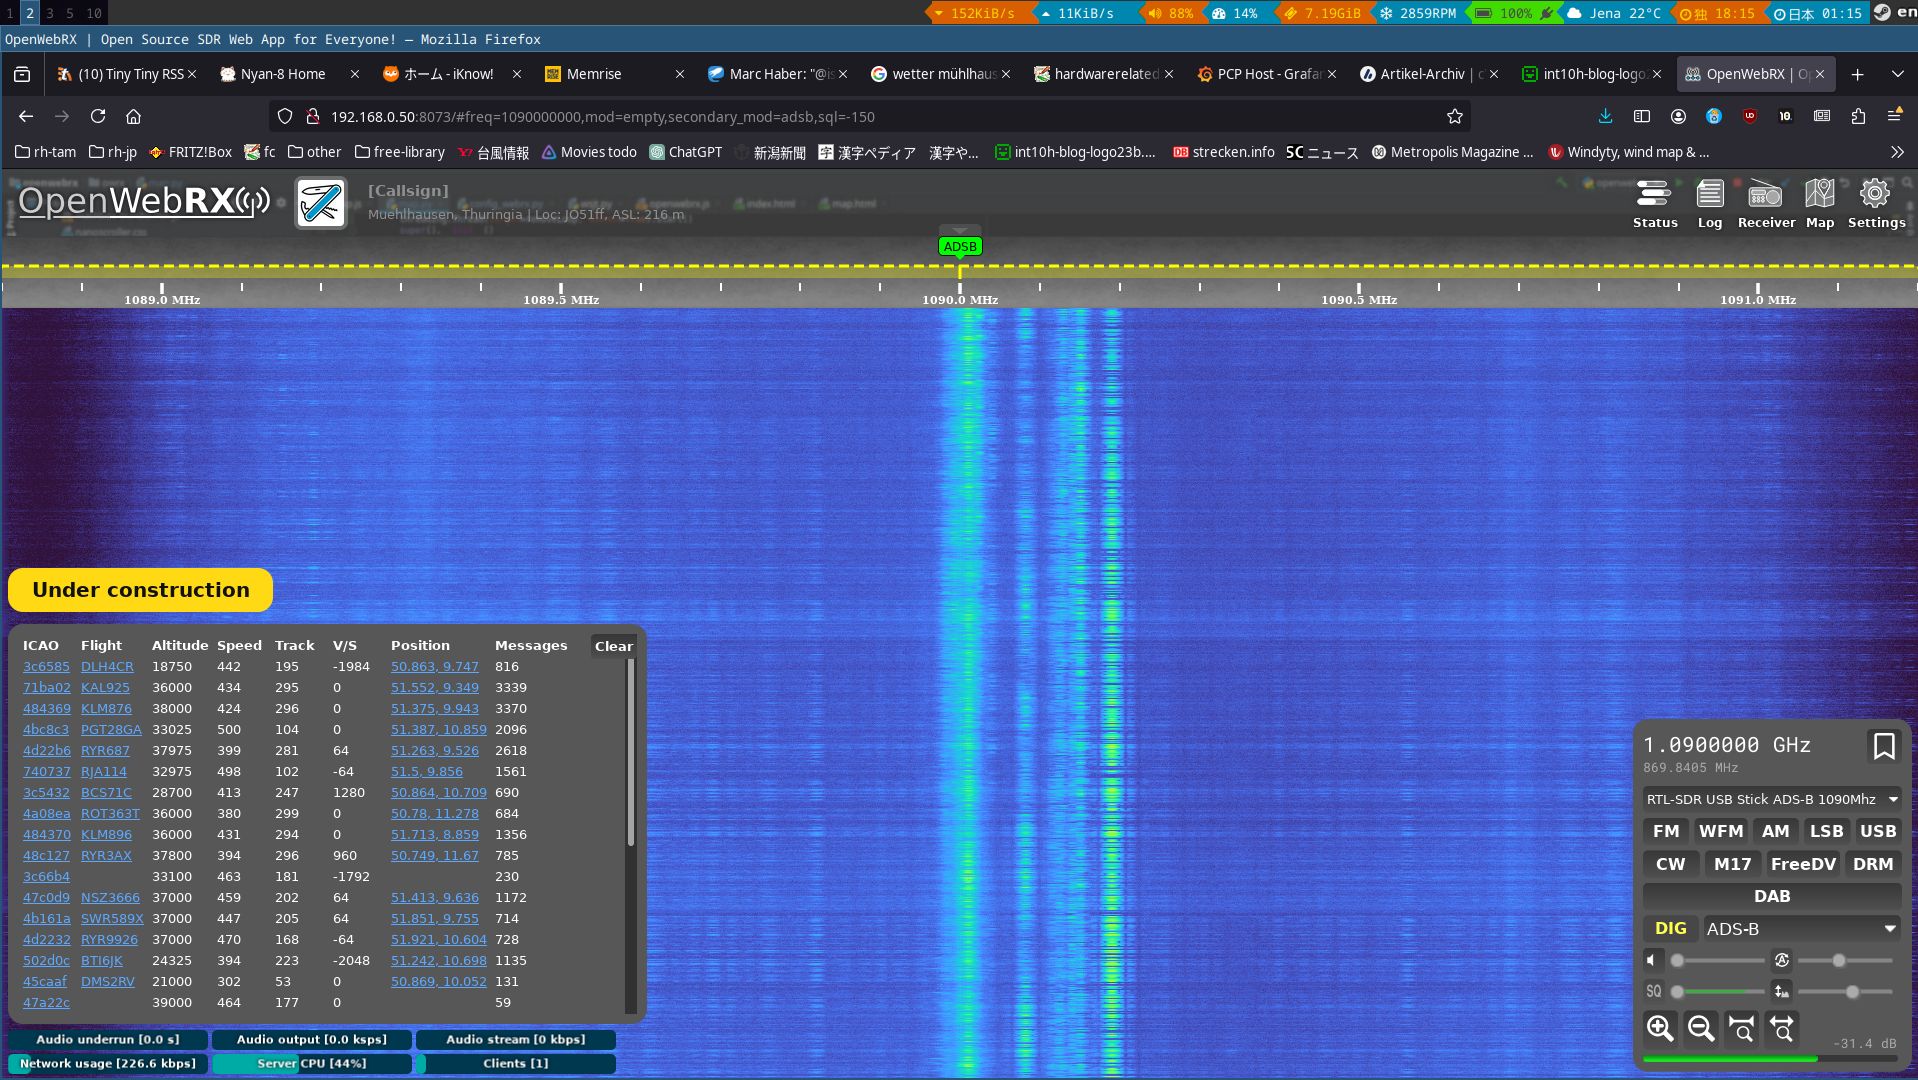The image size is (1918, 1080).
Task: Open flight link KAL925
Action: (x=105, y=688)
